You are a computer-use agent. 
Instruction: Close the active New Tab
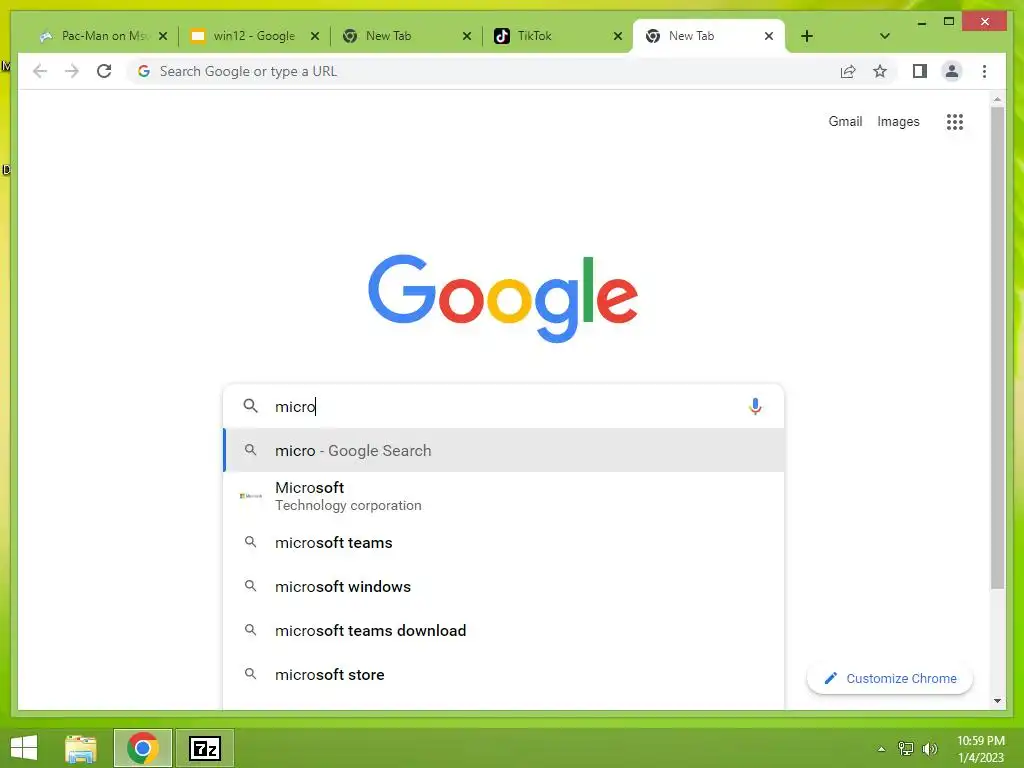pyautogui.click(x=769, y=36)
